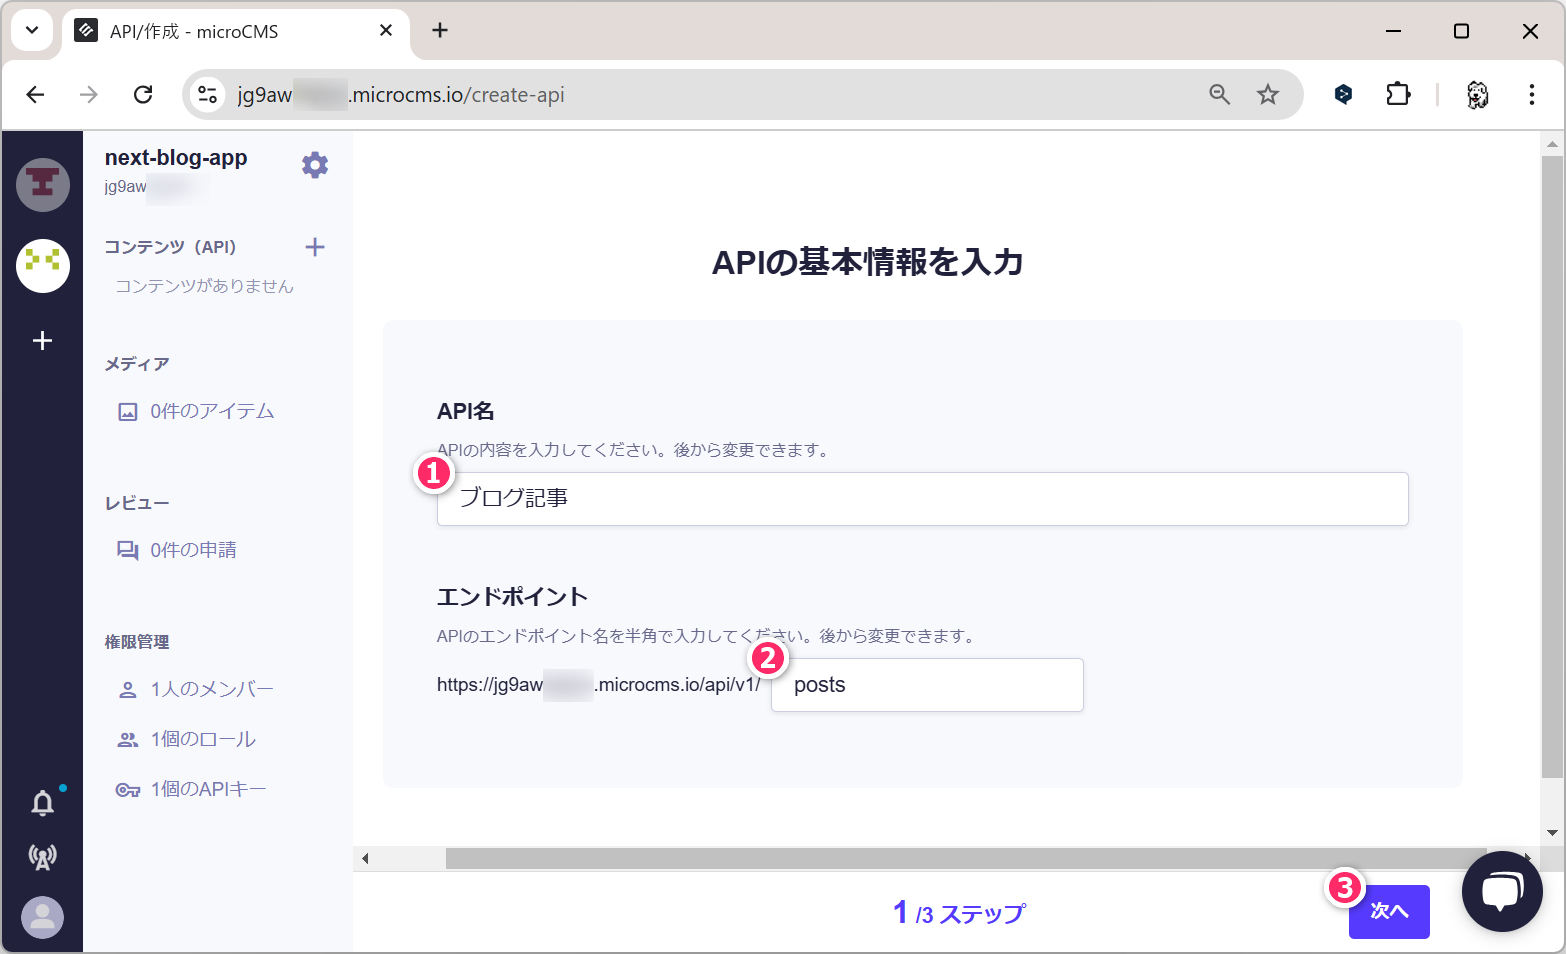The image size is (1566, 954).
Task: Click the 次へ button
Action: click(x=1388, y=911)
